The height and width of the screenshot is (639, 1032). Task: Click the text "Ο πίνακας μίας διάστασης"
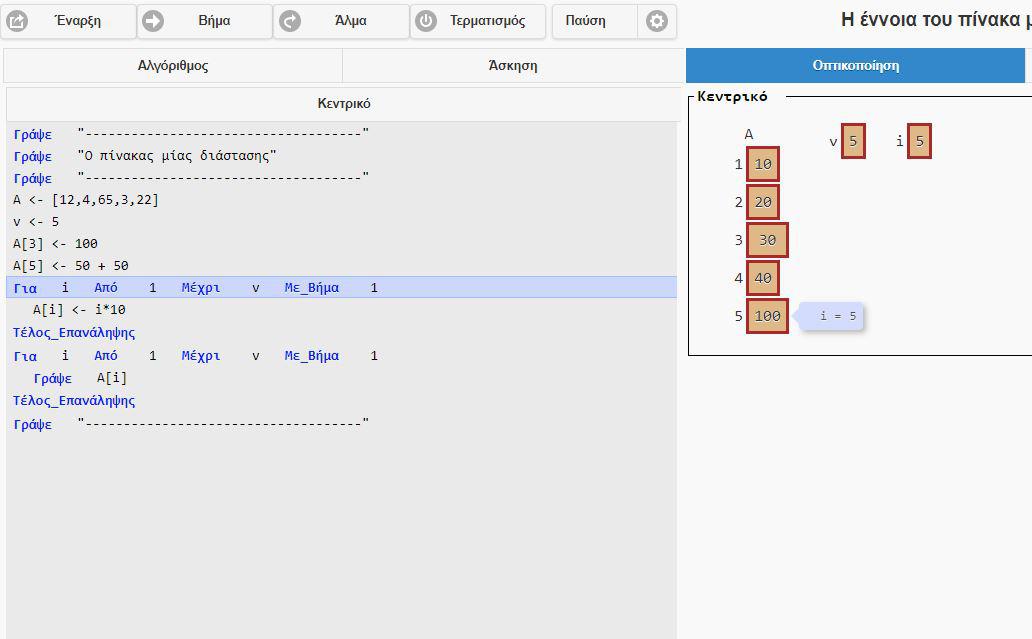177,156
